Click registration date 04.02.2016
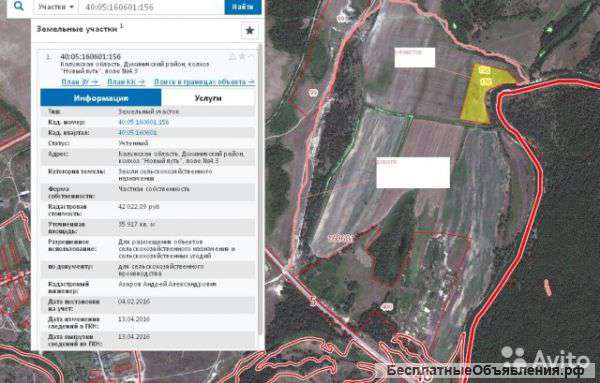This screenshot has width=600, height=383. (x=134, y=302)
